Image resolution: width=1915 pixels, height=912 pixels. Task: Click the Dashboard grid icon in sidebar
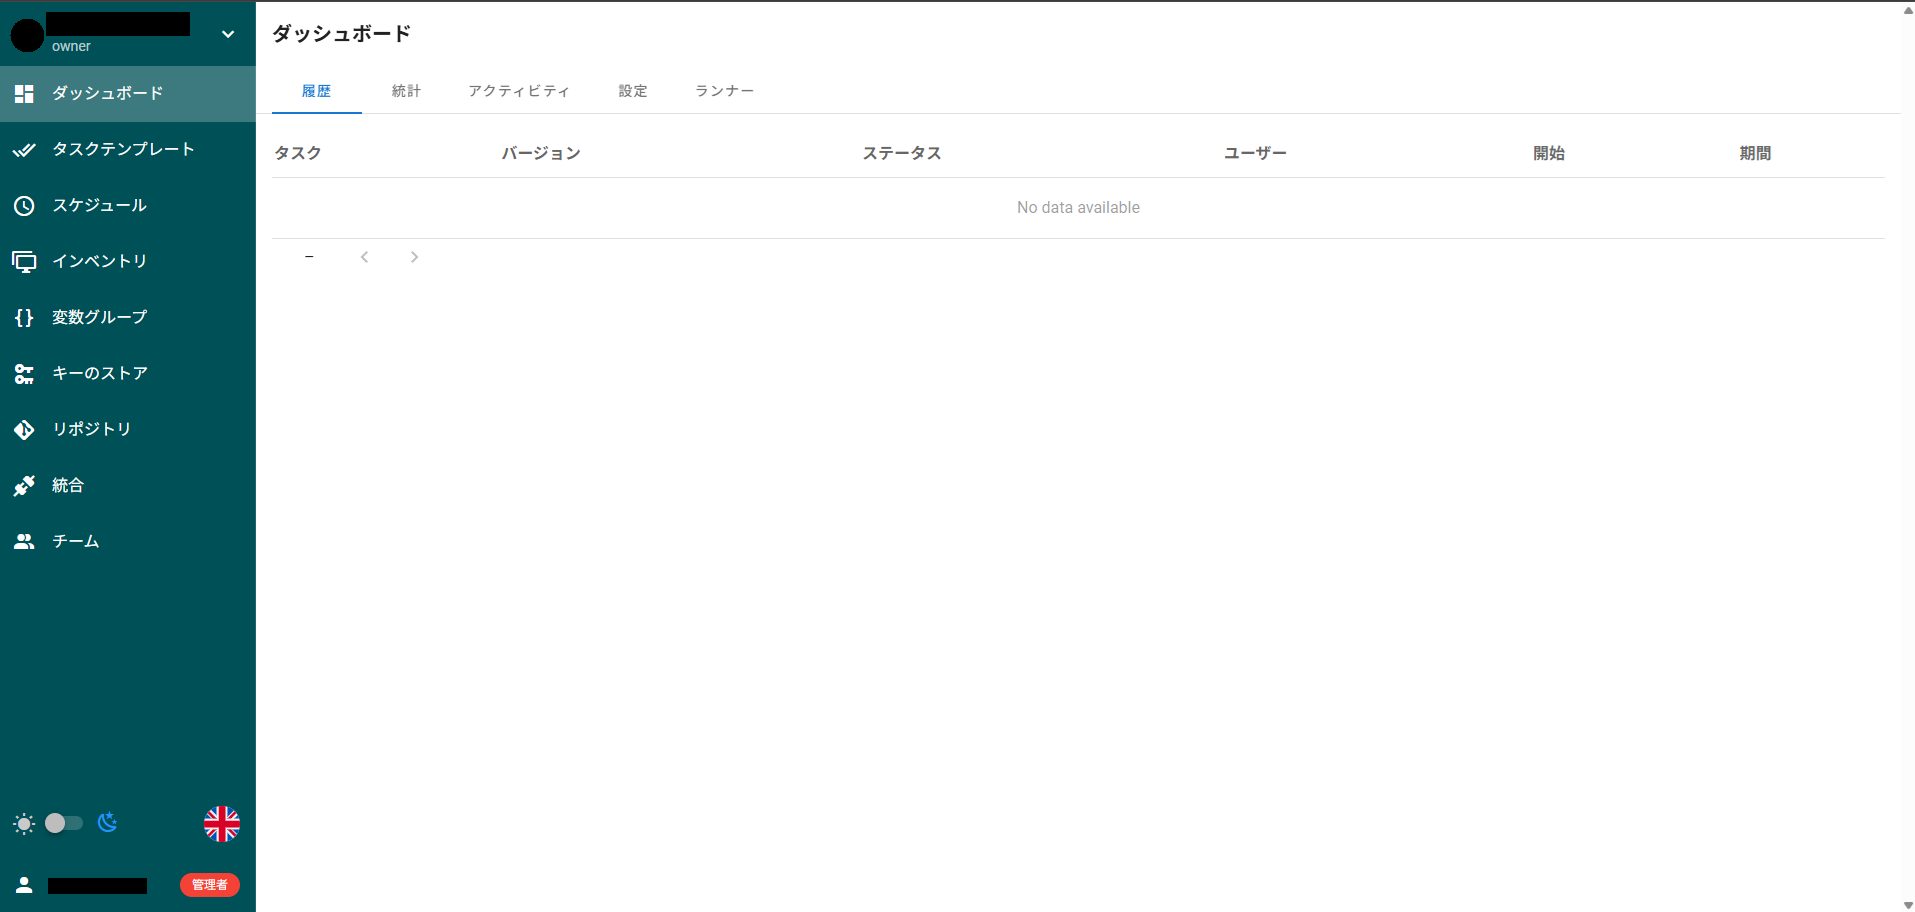24,94
